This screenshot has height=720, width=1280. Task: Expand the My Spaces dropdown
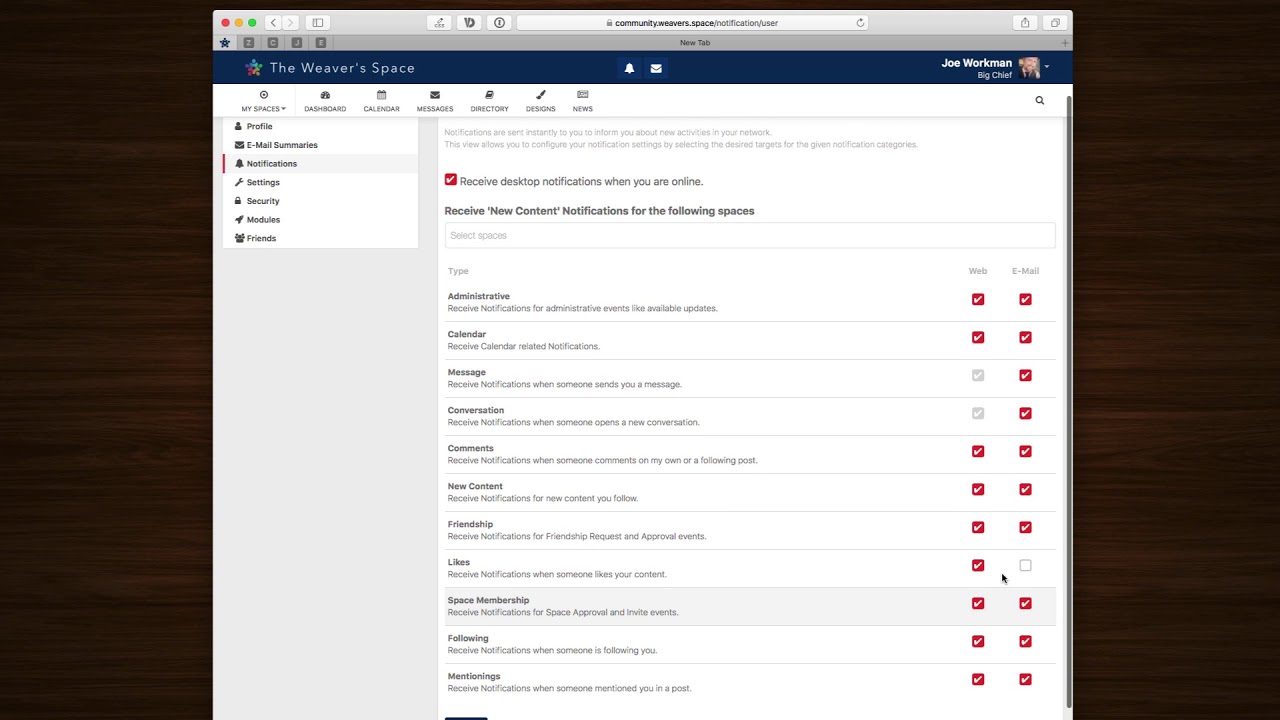click(263, 101)
